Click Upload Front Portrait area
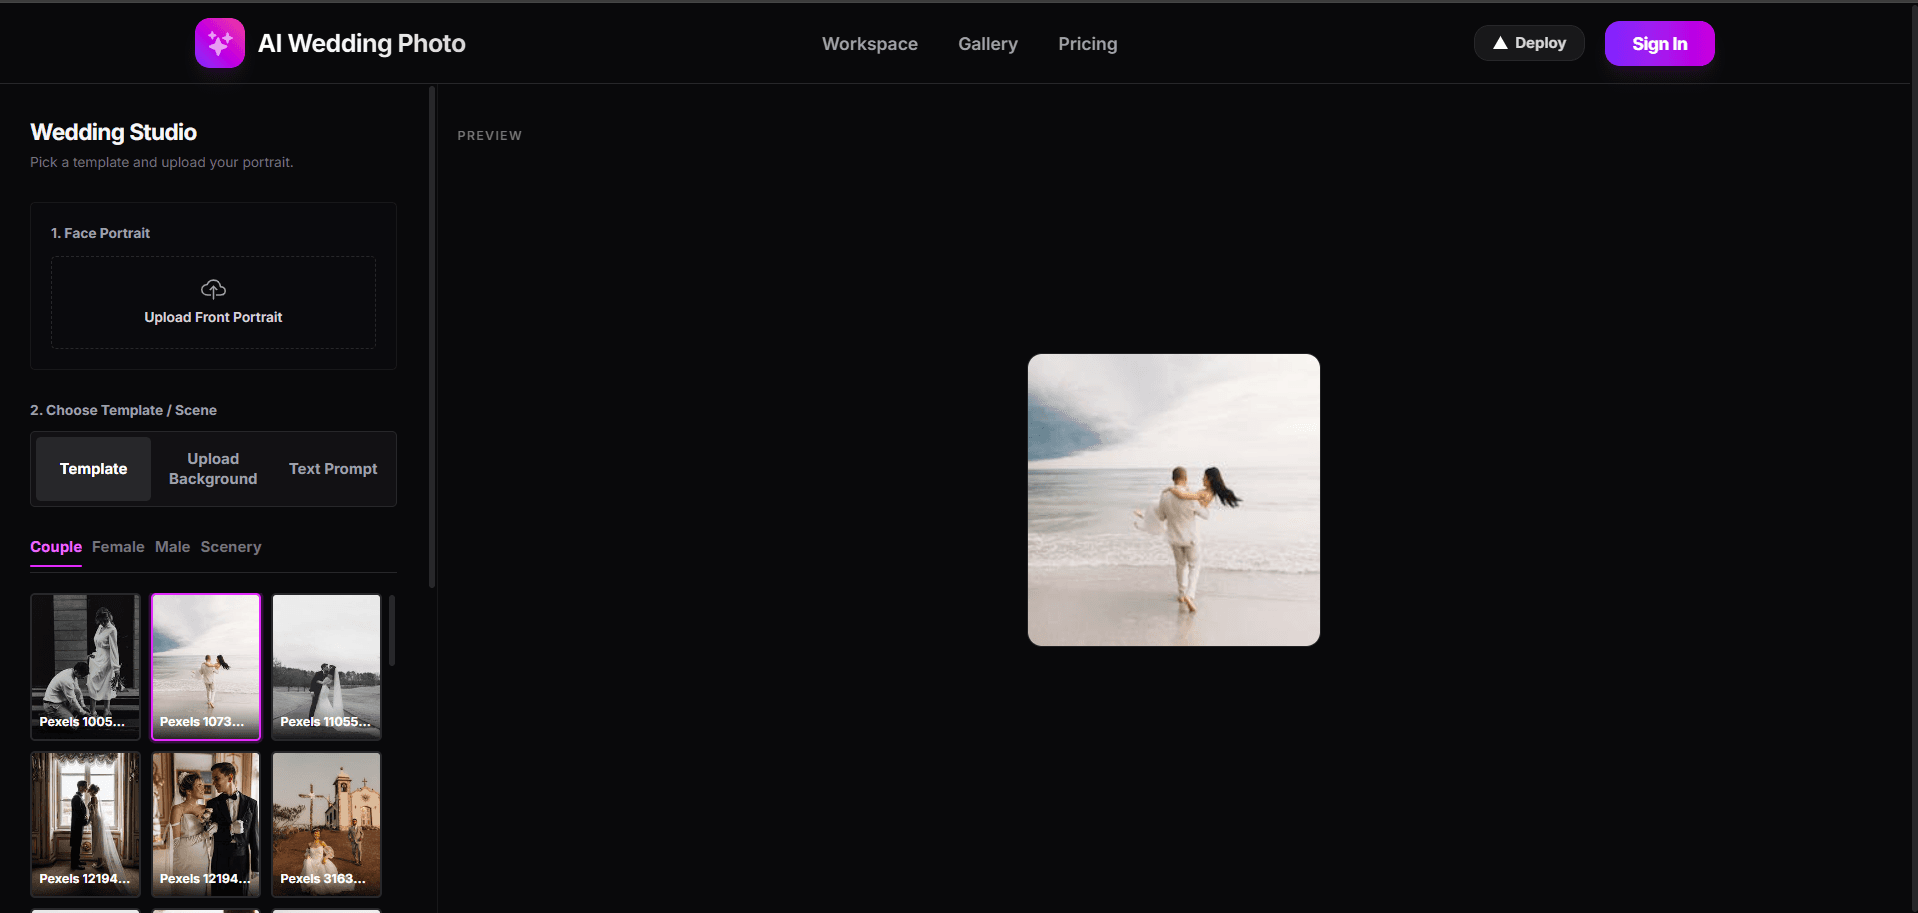 coord(213,302)
